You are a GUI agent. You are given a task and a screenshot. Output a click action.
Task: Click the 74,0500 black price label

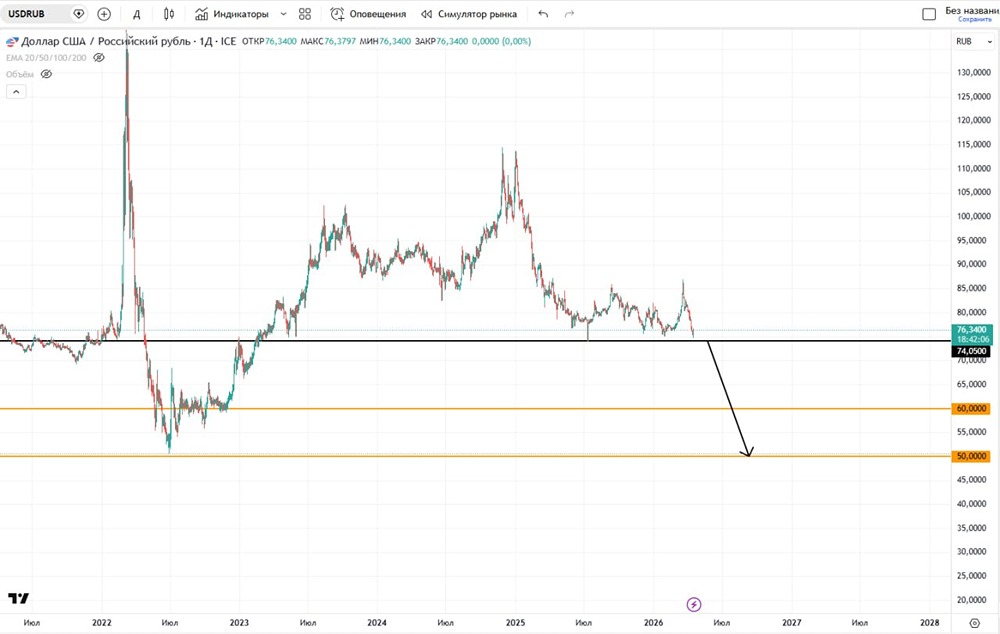(x=971, y=351)
